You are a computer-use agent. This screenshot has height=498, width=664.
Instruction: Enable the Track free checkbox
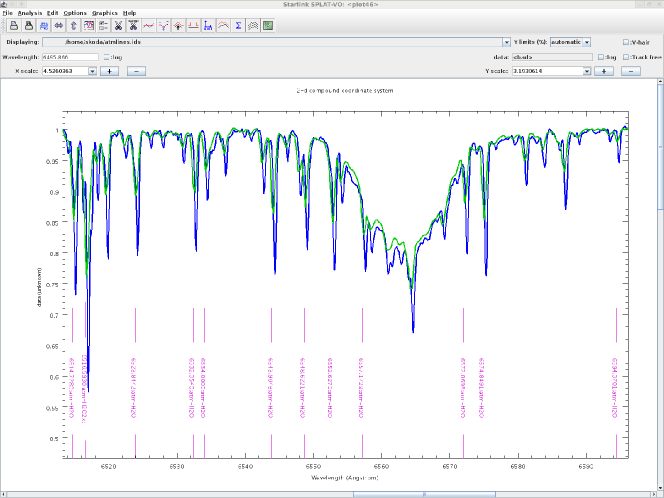coord(626,57)
